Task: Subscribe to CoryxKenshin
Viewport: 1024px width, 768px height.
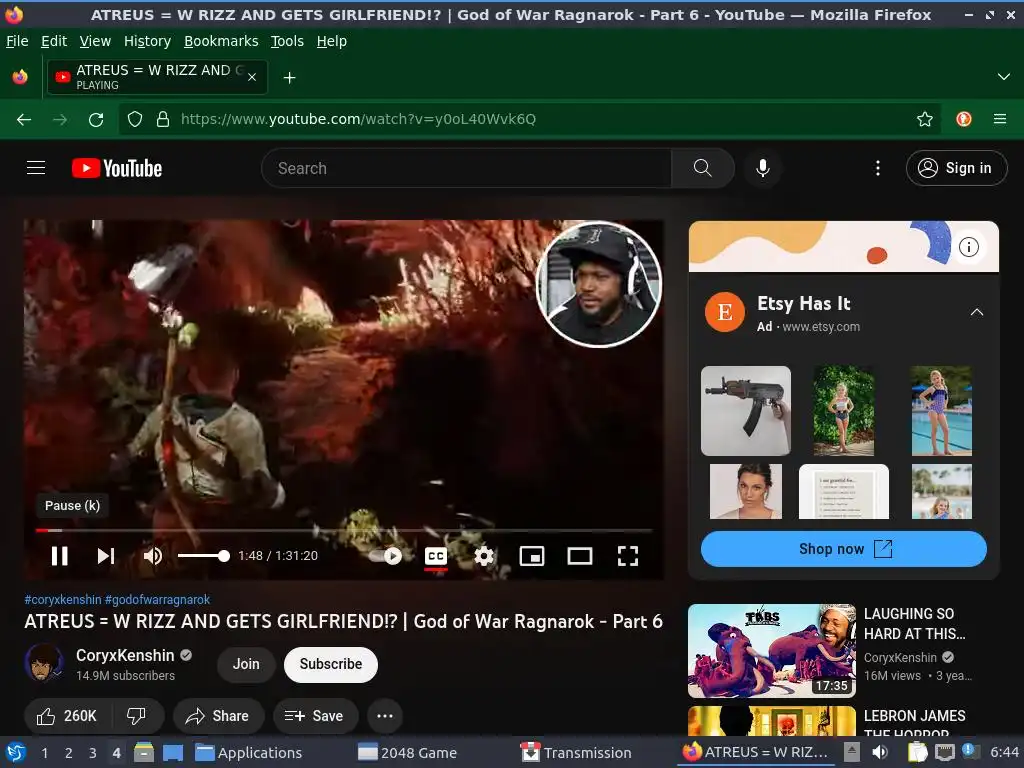Action: tap(330, 664)
